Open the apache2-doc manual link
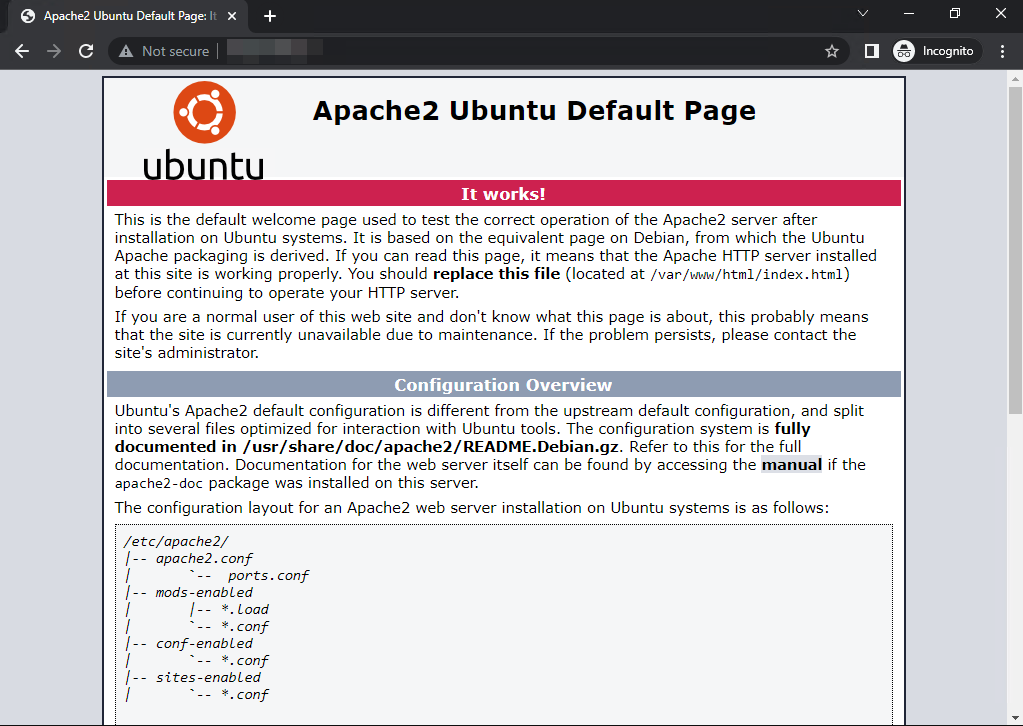The height and width of the screenshot is (726, 1023). pos(791,464)
